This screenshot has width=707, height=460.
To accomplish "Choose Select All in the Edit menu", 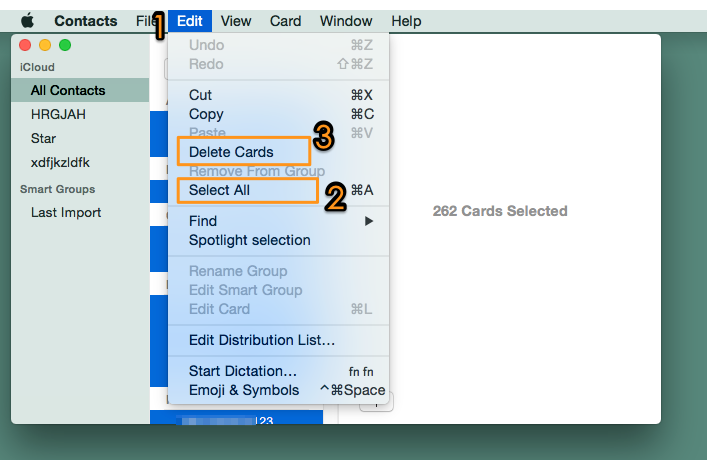I will 279,190.
